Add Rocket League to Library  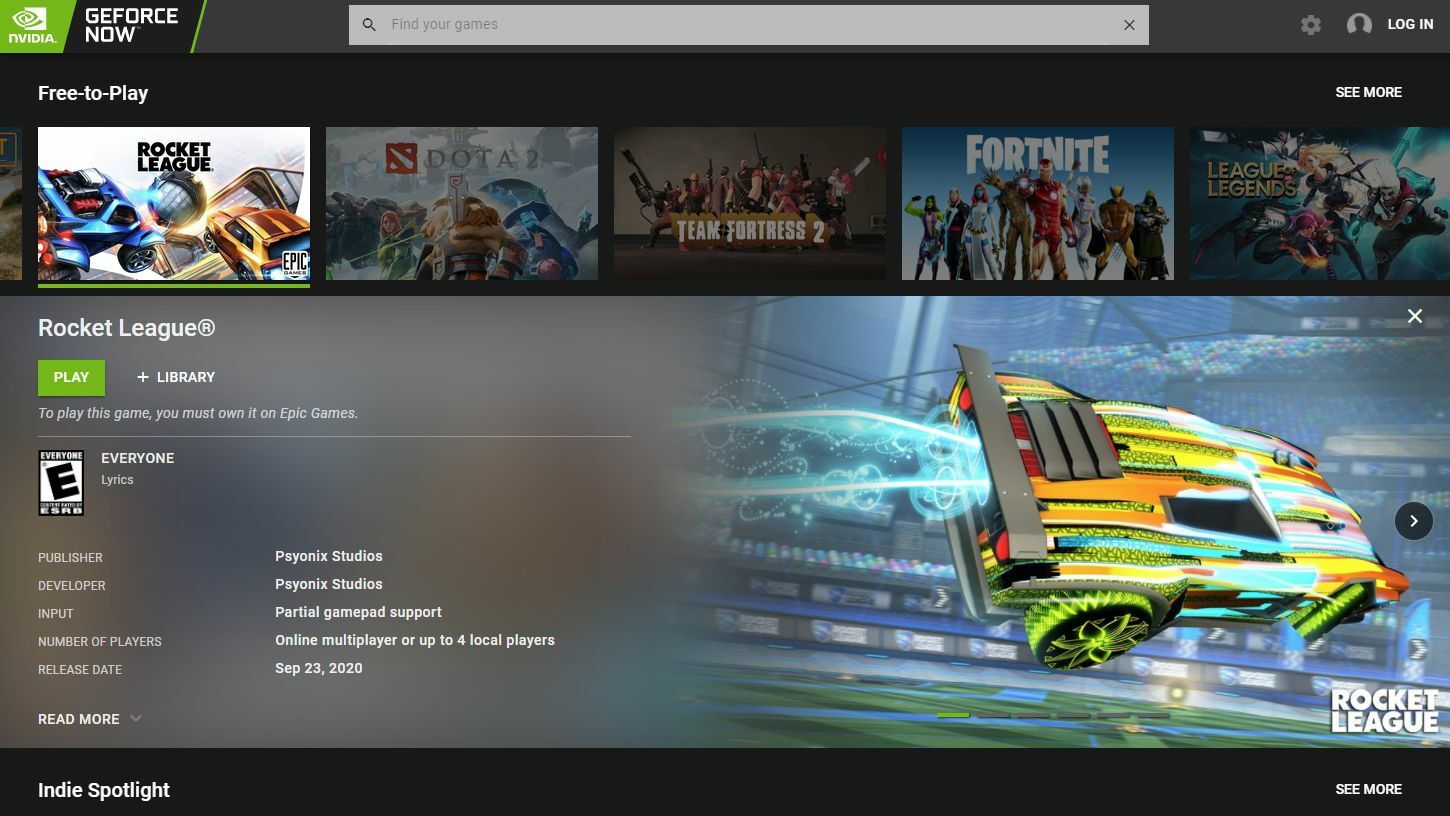click(176, 377)
